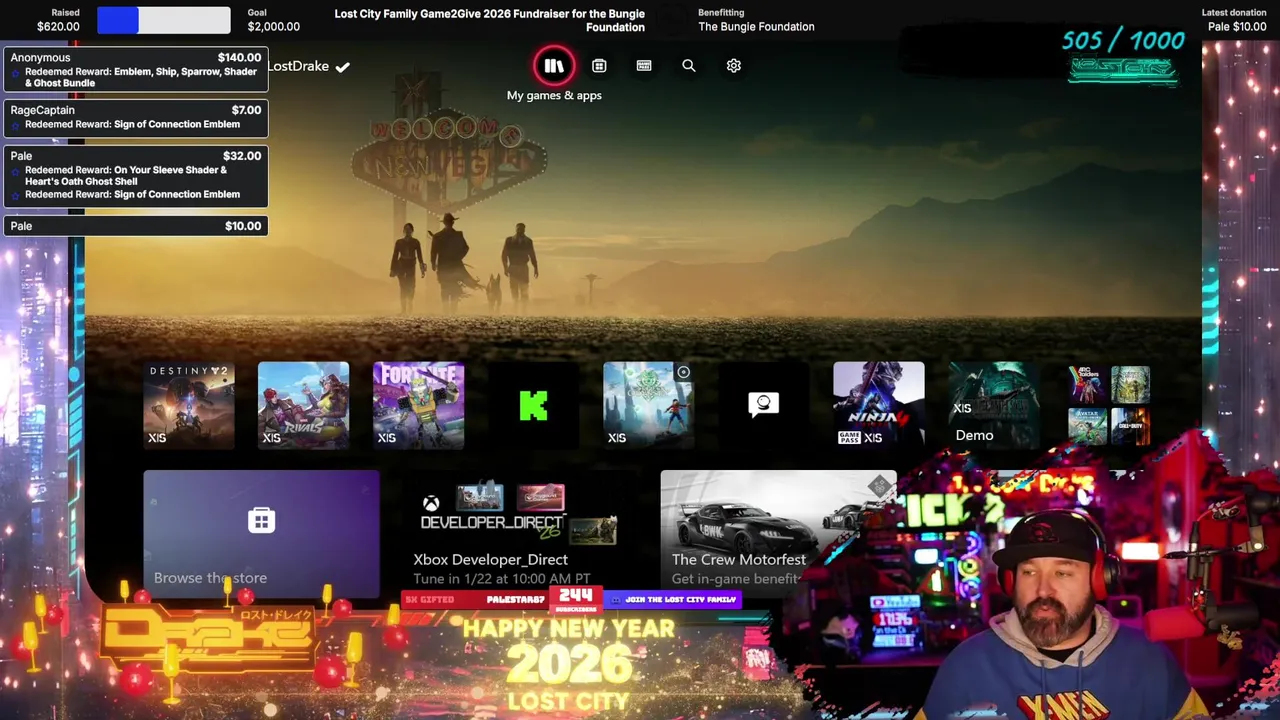Viewport: 1280px width, 720px height.
Task: Open game tile between Kick and chat tiles
Action: pyautogui.click(x=649, y=405)
